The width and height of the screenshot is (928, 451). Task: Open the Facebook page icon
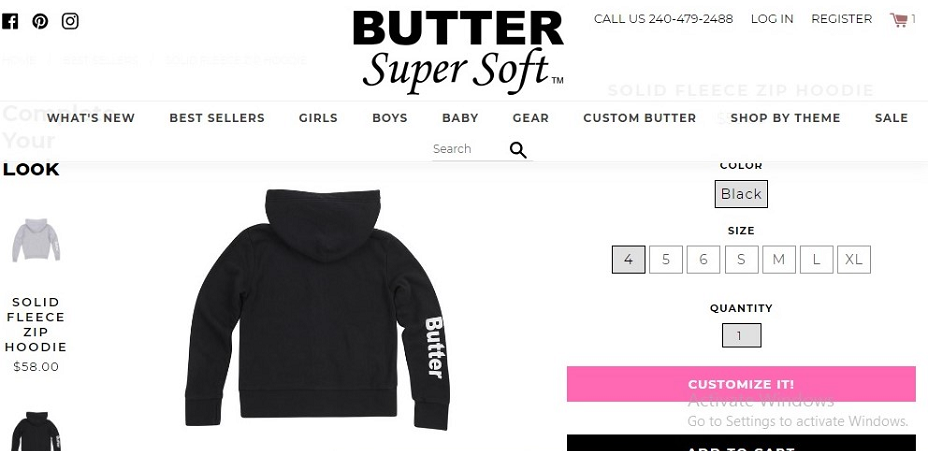pos(10,21)
